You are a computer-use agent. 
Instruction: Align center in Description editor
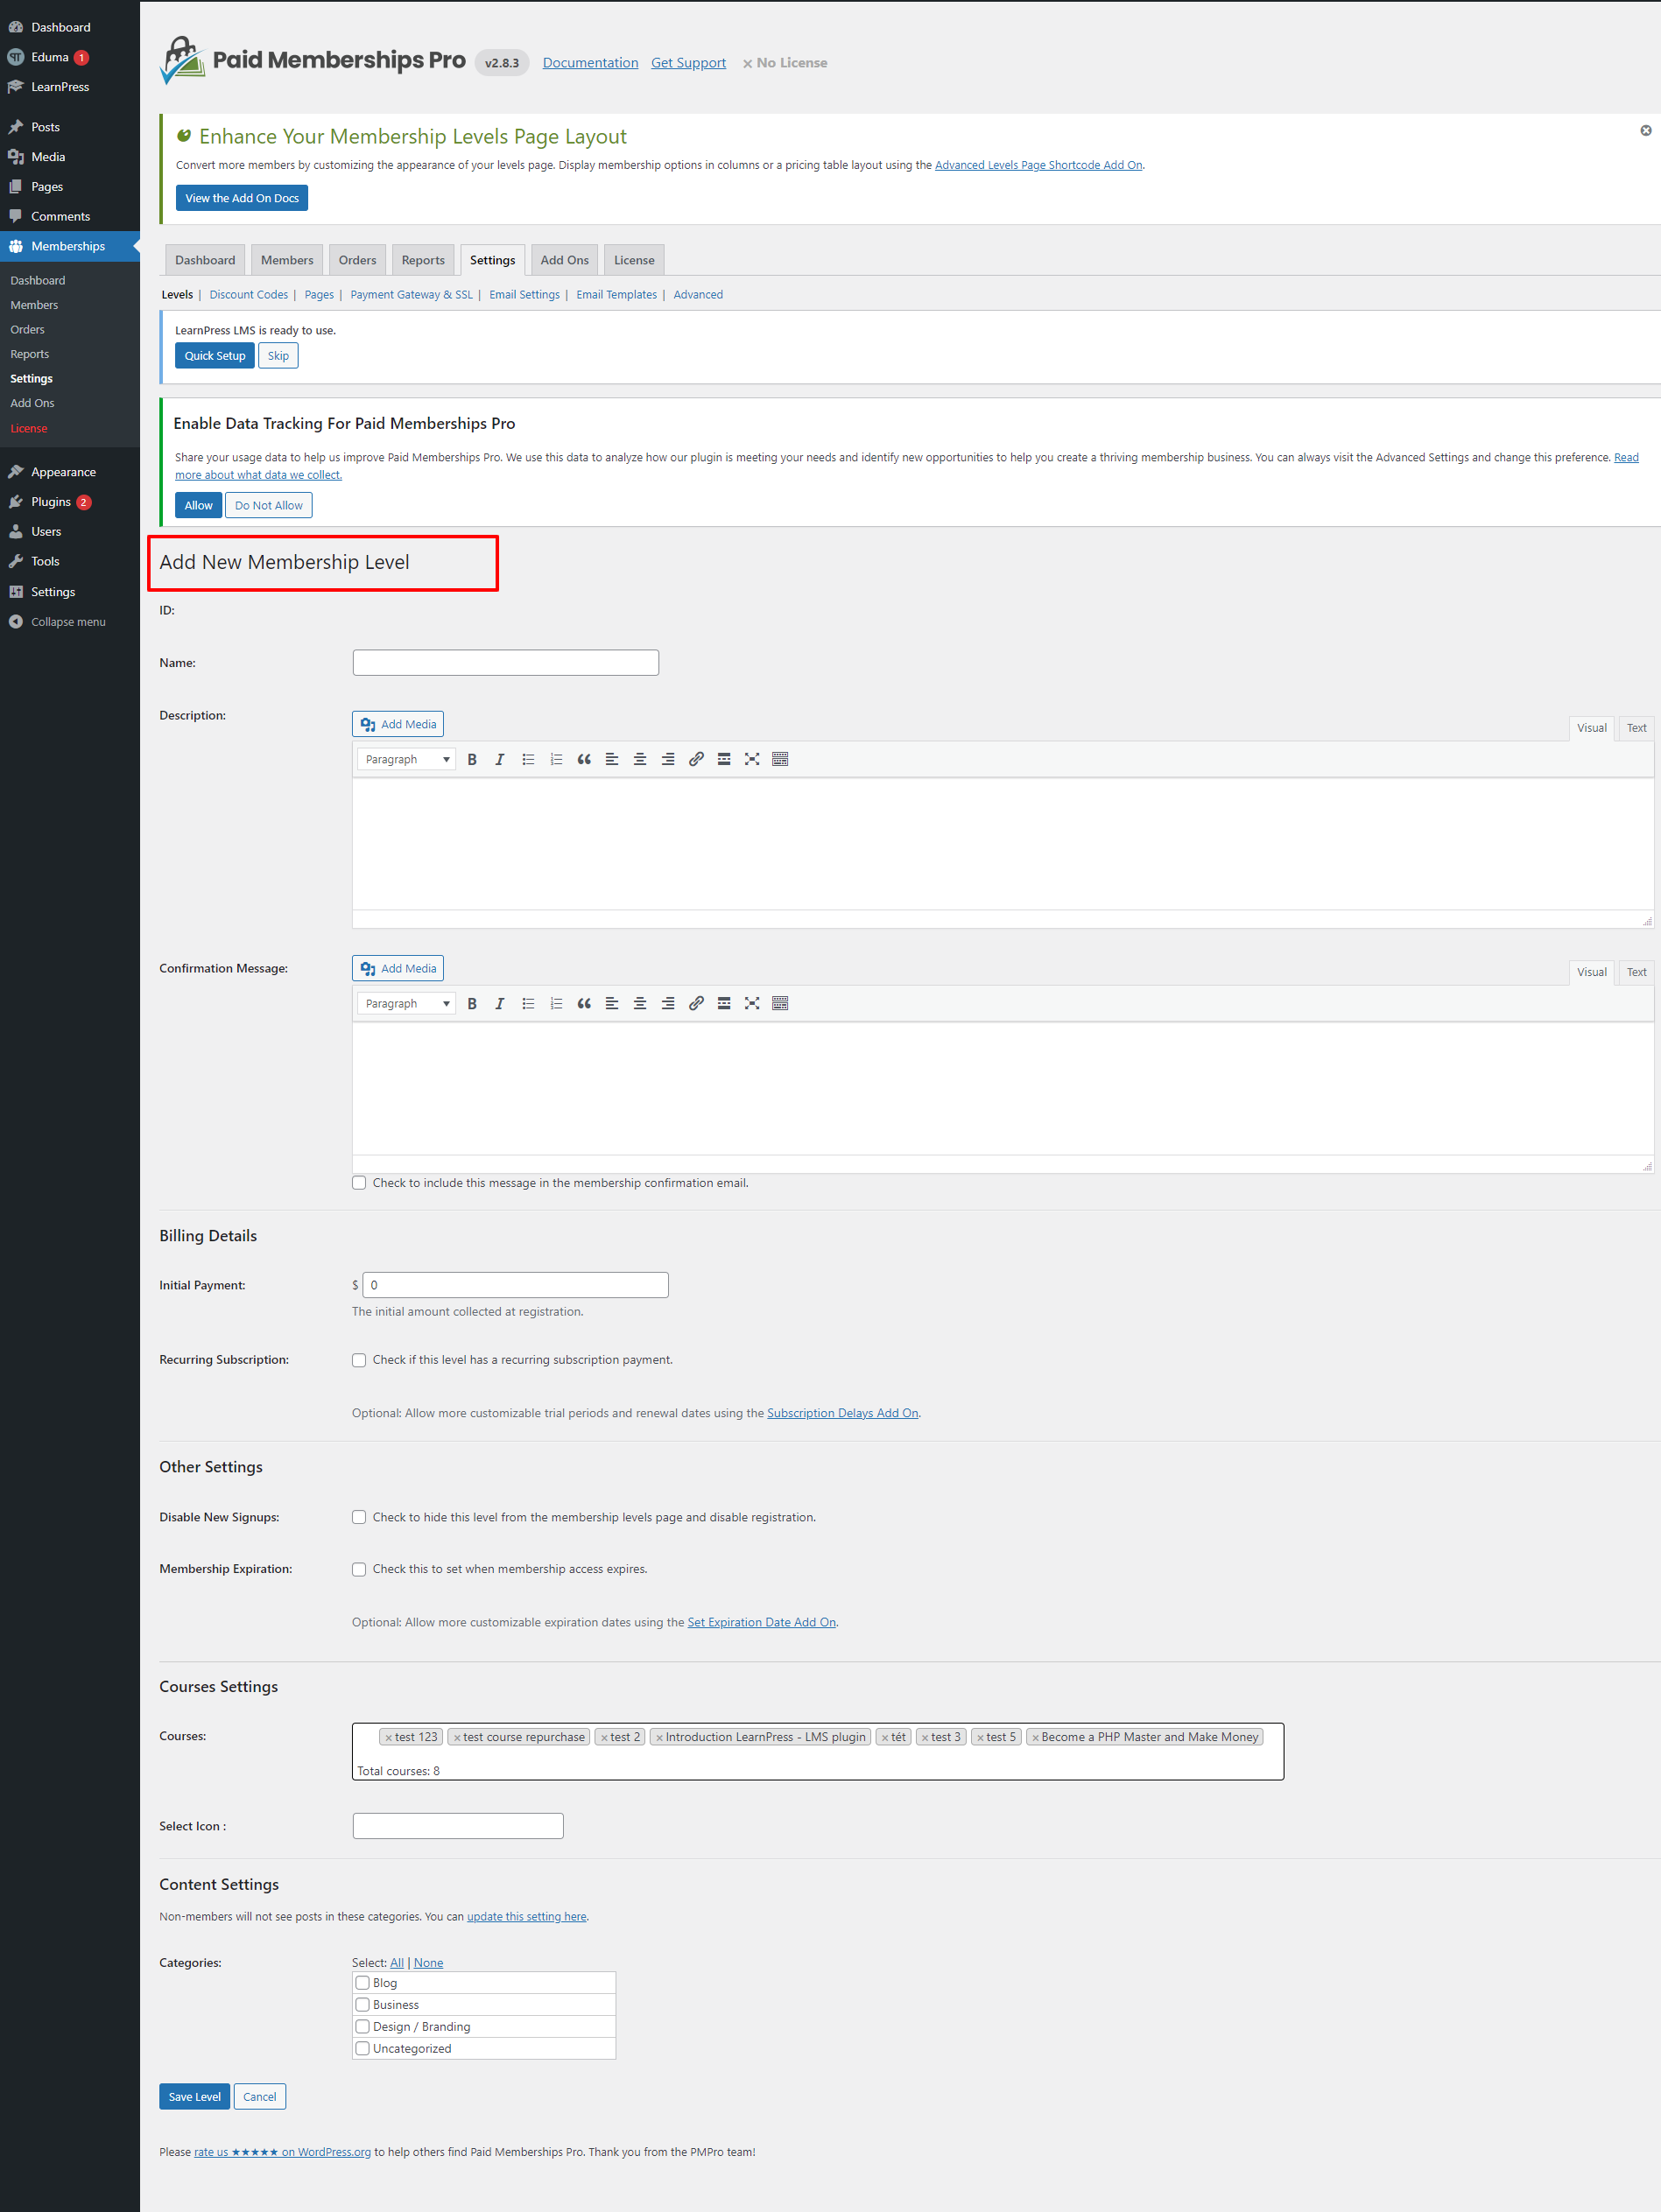[x=640, y=759]
